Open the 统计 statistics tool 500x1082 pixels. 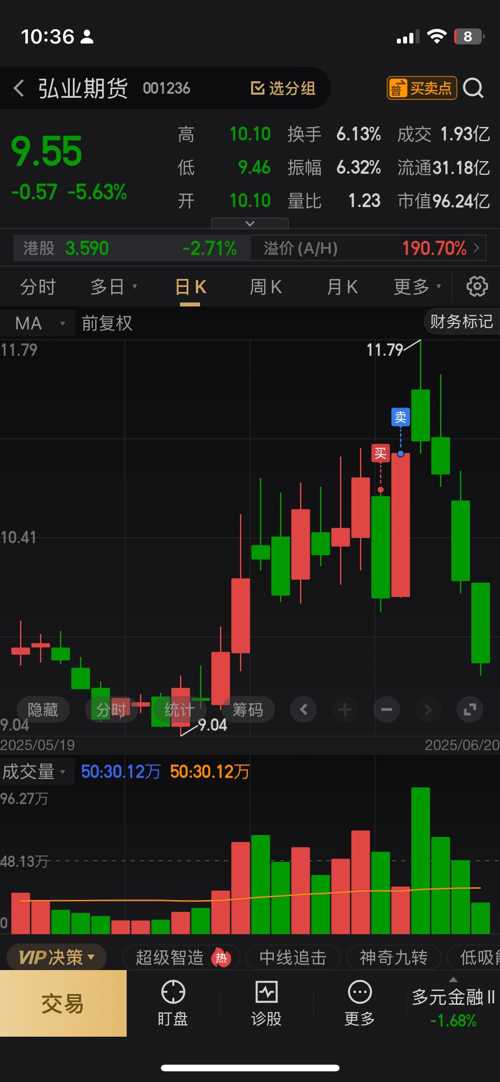179,710
